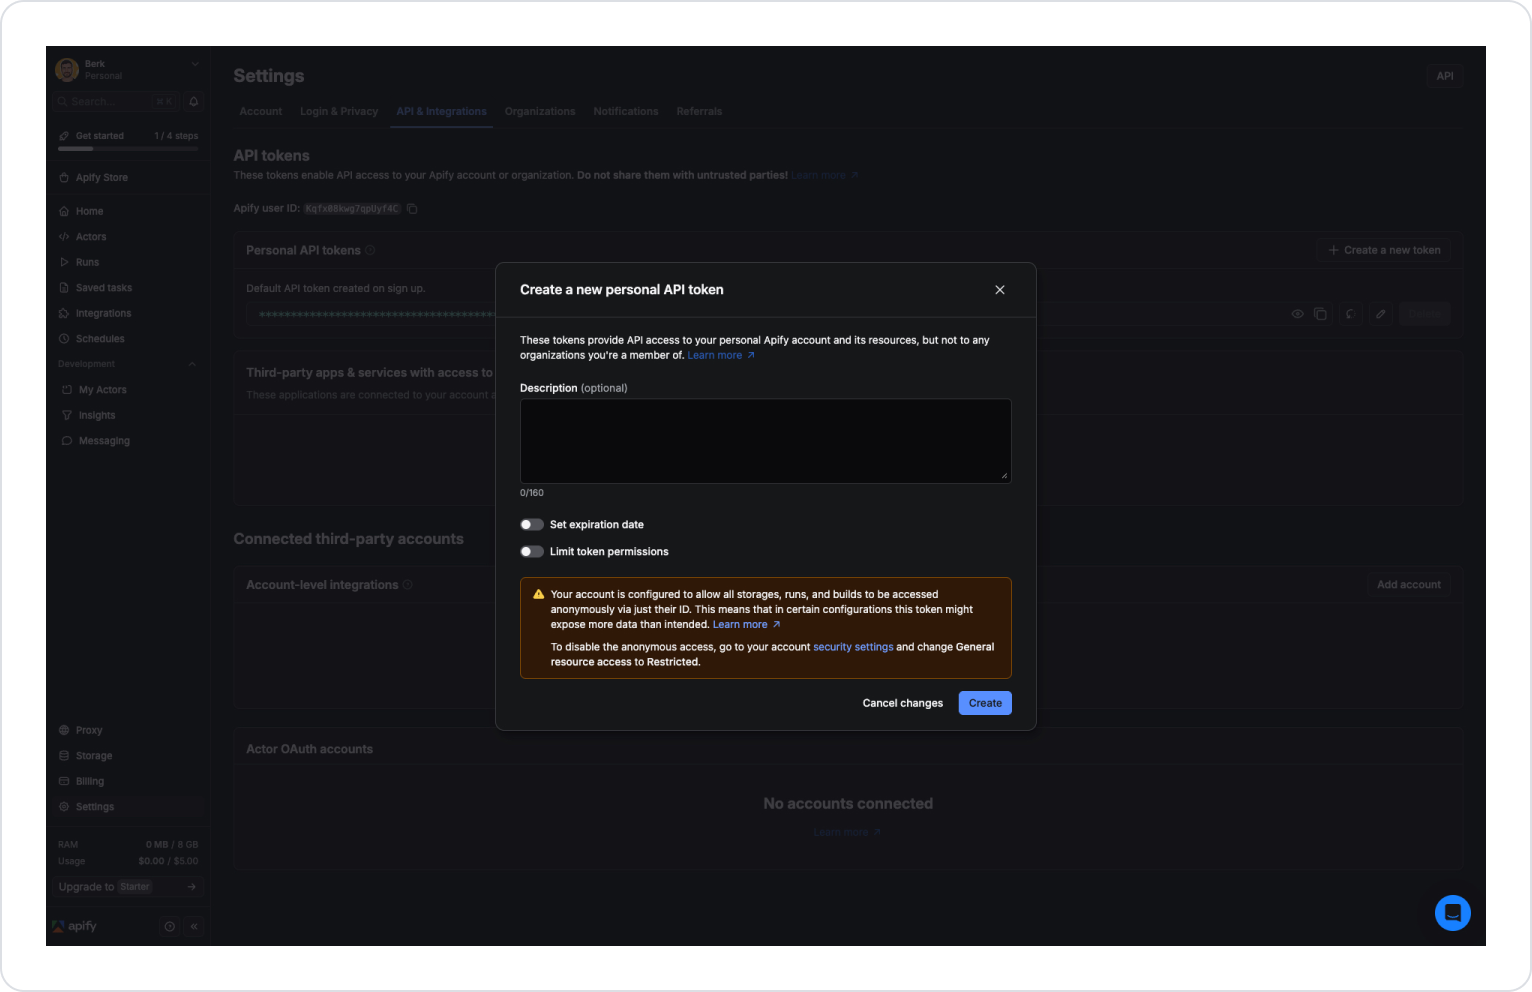Follow the security settings link

(x=853, y=647)
